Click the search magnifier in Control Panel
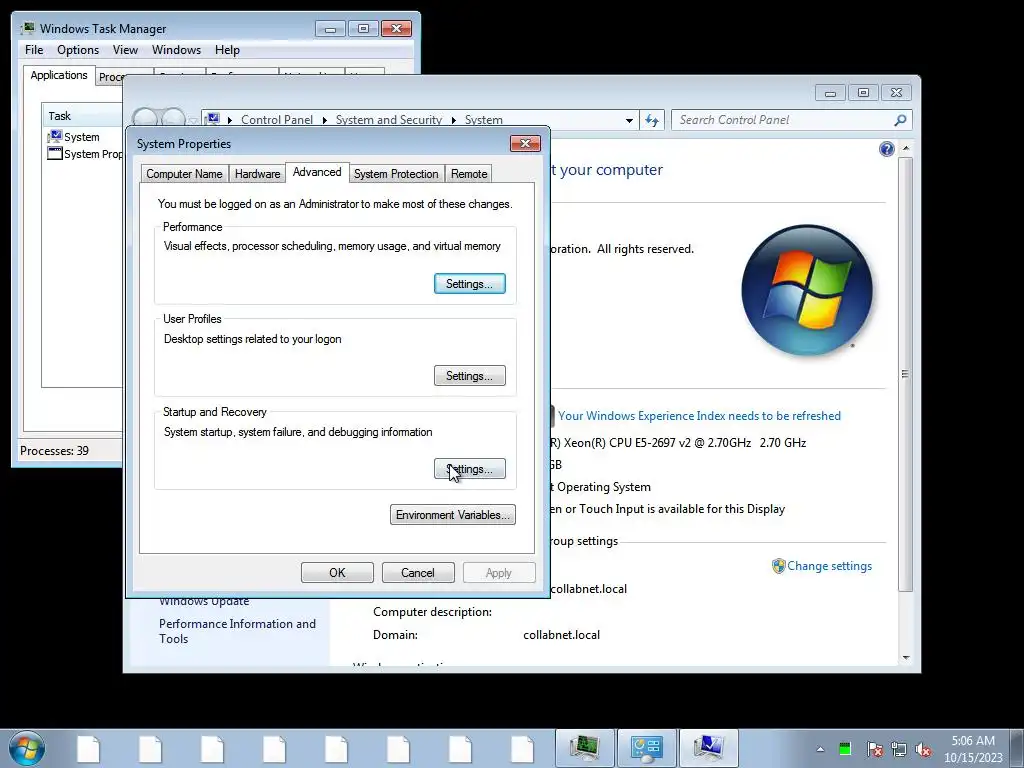 (900, 120)
